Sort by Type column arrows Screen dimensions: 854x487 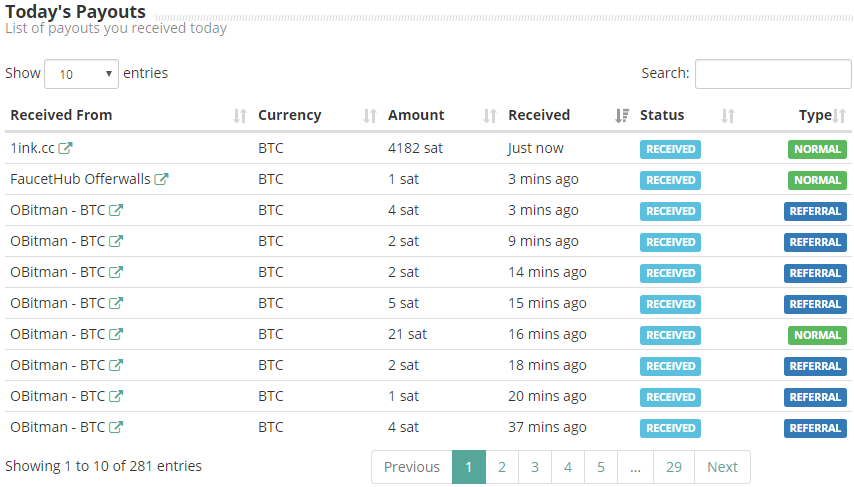(x=839, y=115)
